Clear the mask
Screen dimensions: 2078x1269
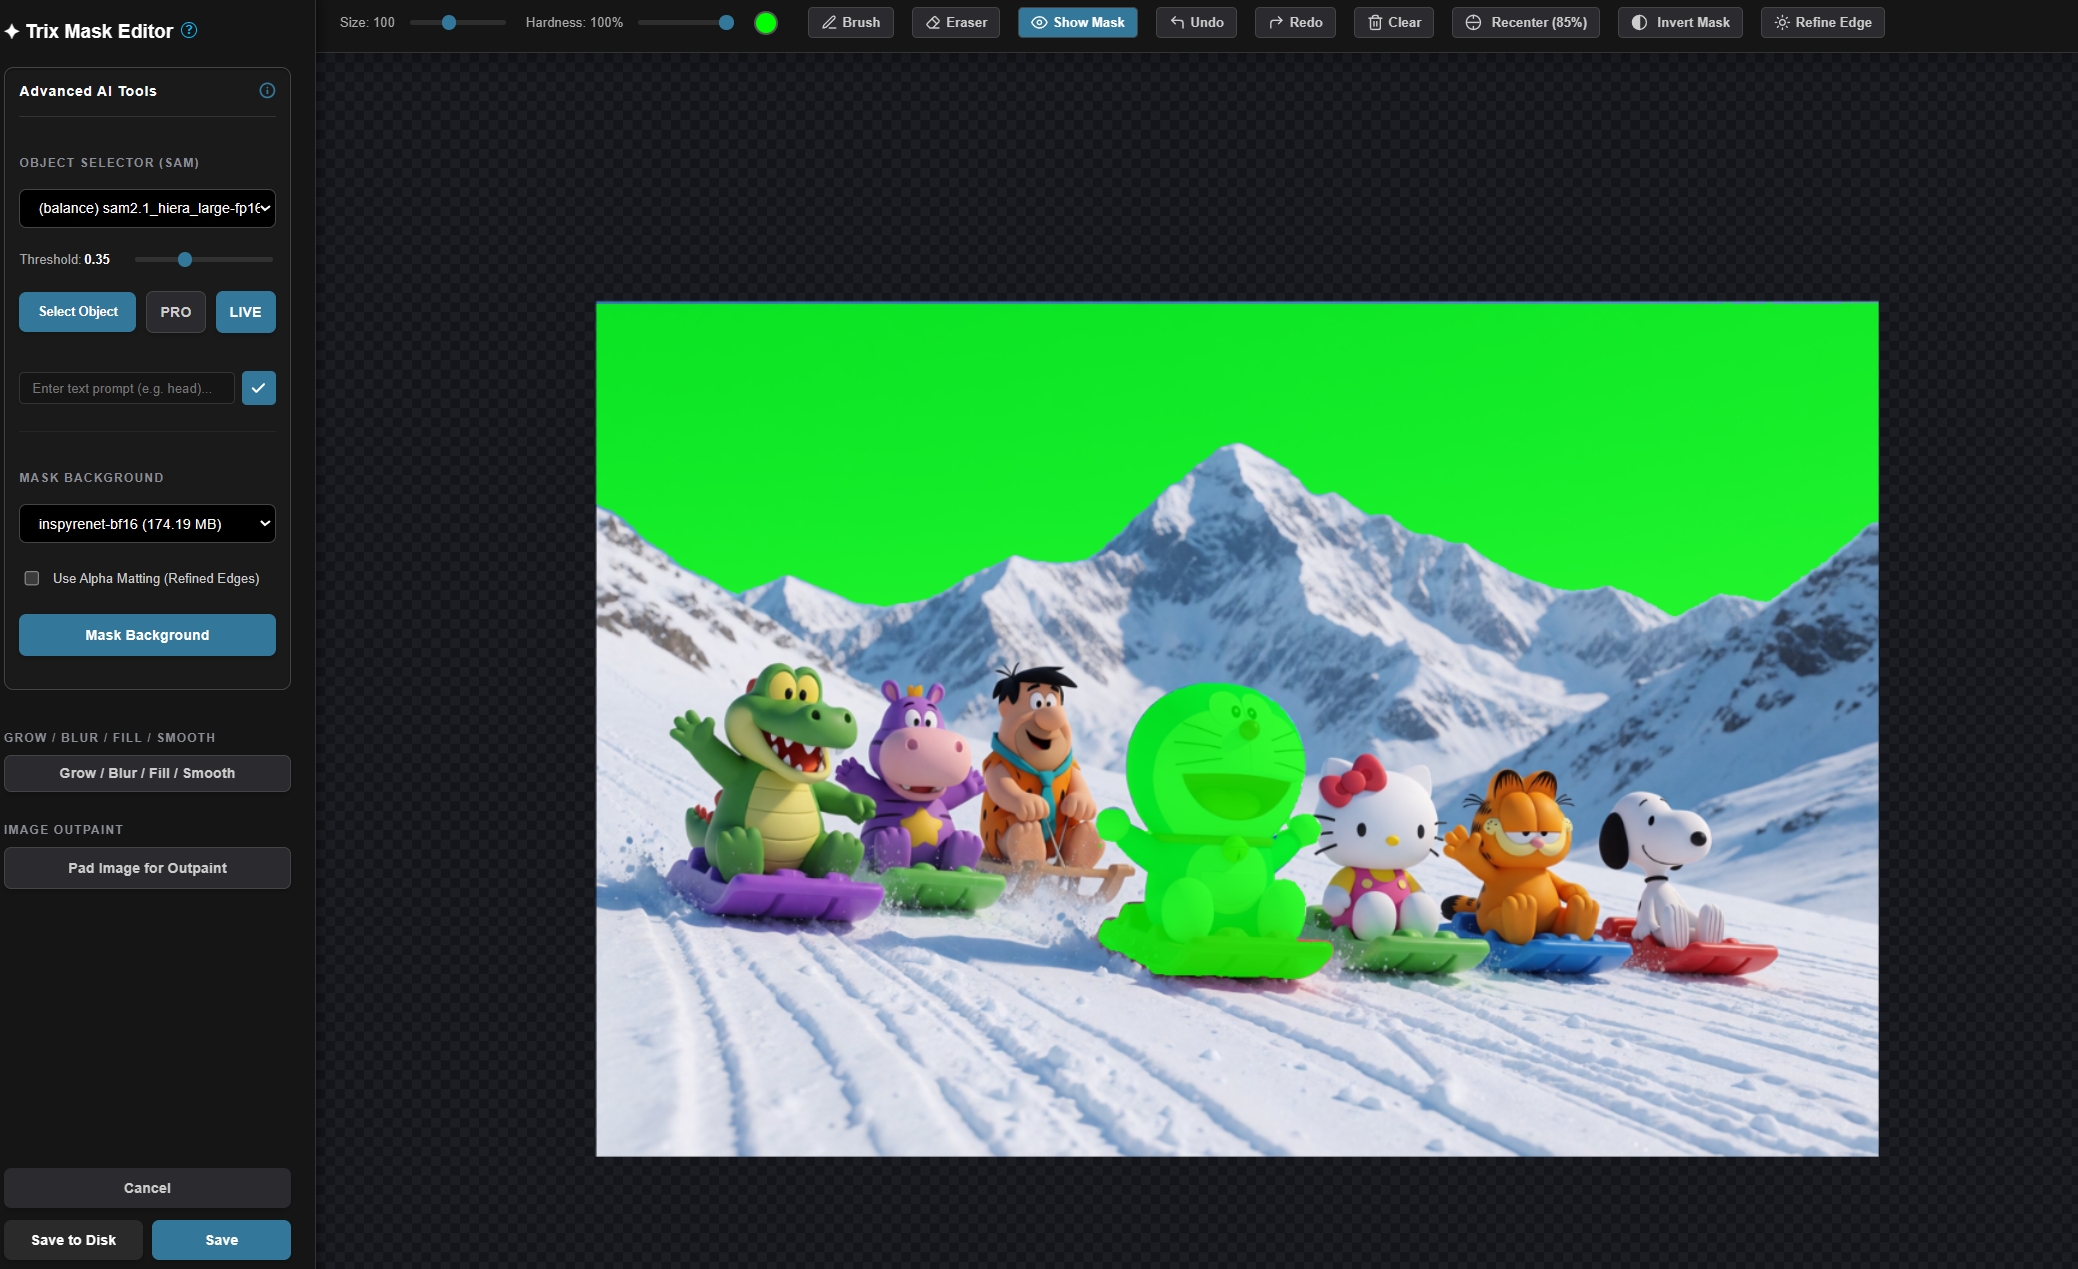(x=1393, y=22)
